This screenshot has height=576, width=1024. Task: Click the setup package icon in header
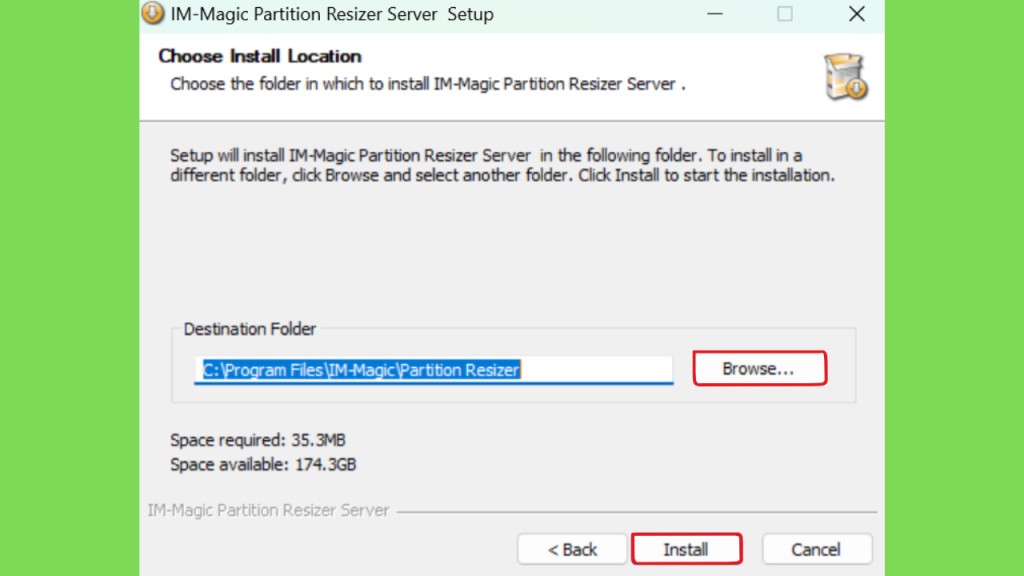pos(846,77)
